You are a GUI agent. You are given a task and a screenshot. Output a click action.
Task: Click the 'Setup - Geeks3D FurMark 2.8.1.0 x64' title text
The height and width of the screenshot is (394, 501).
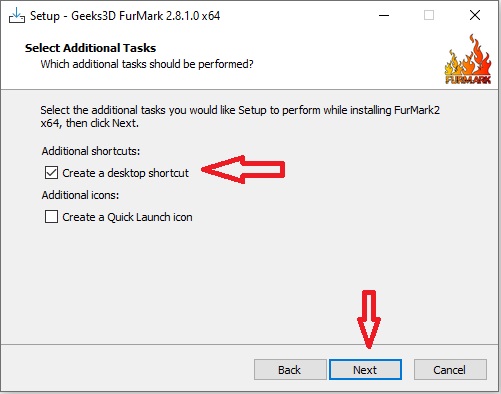click(125, 16)
